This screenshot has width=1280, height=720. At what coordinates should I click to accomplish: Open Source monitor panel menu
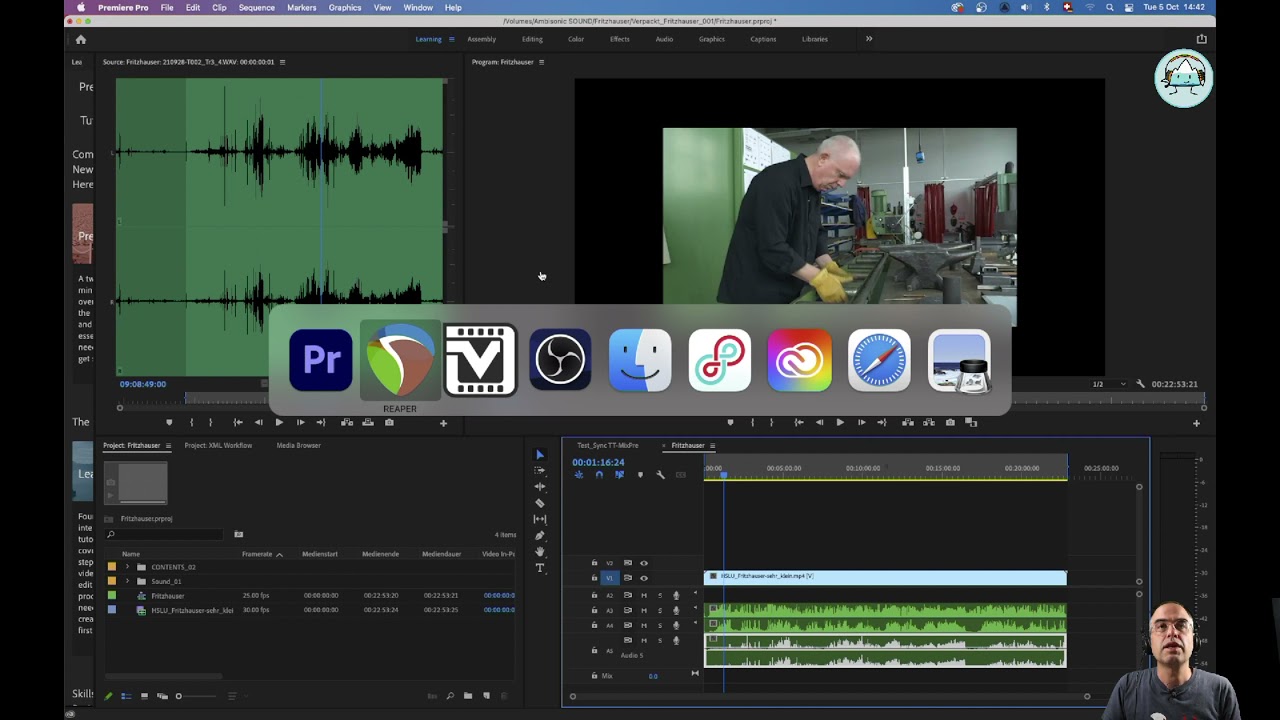282,62
